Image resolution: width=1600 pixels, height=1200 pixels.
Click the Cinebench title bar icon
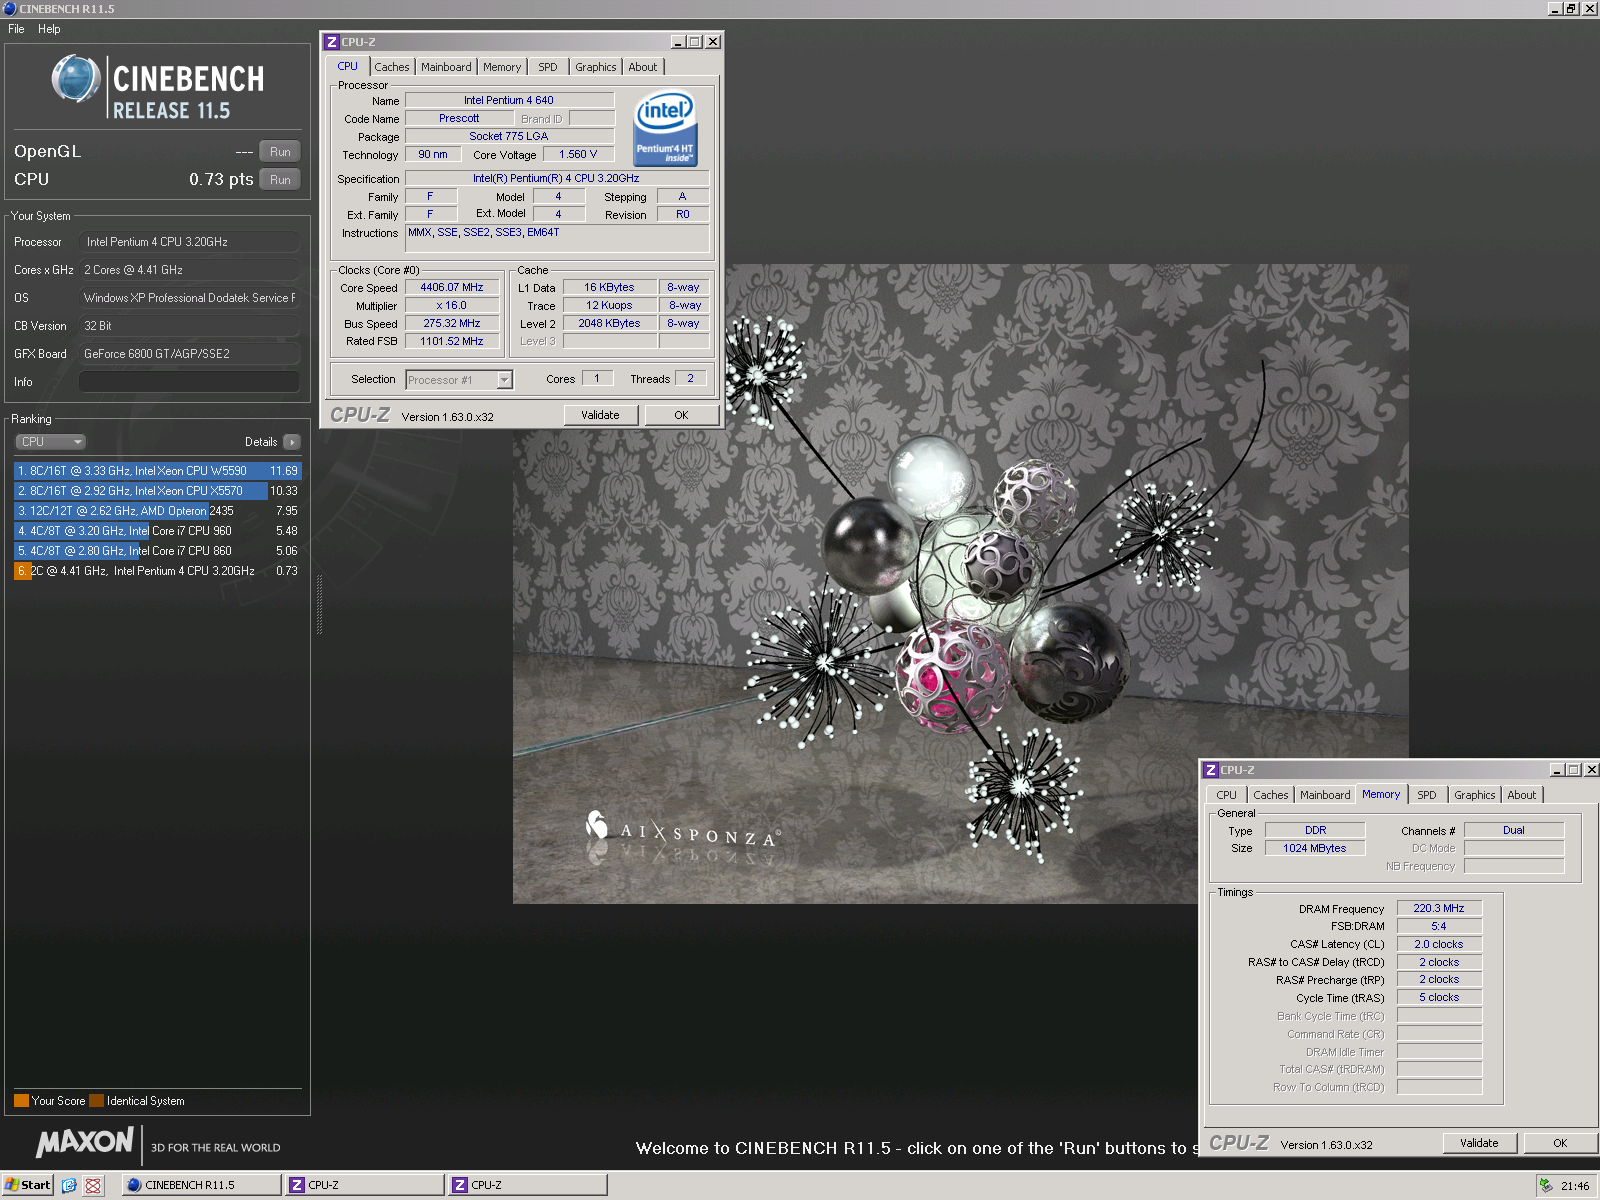(x=9, y=8)
